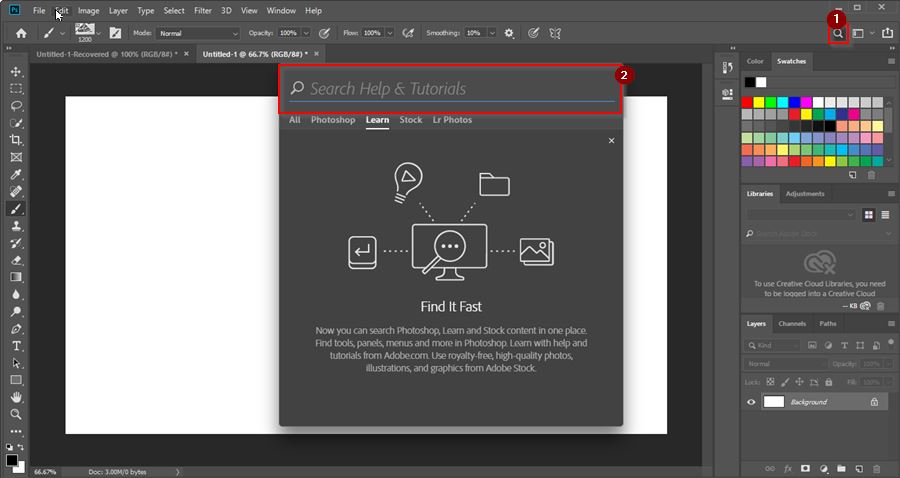Select the History Brush tool

coord(16,243)
